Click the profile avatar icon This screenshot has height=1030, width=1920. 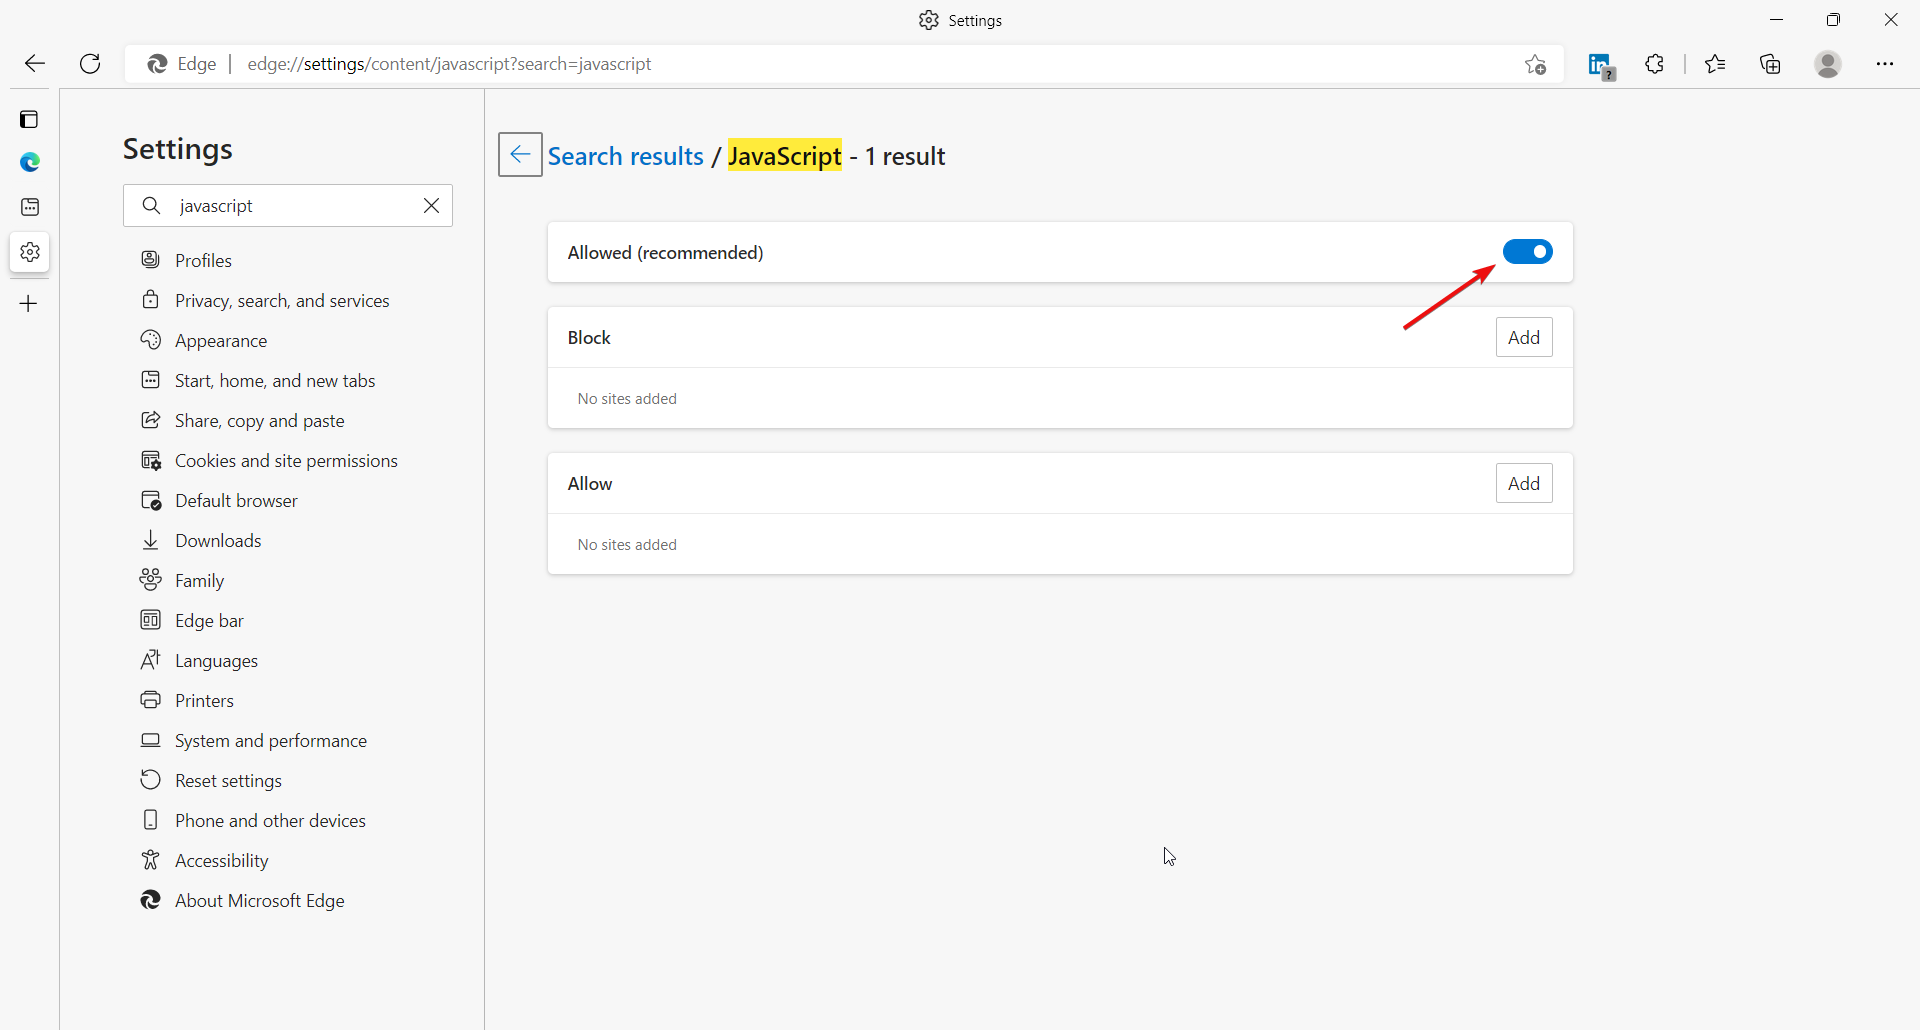pos(1828,64)
